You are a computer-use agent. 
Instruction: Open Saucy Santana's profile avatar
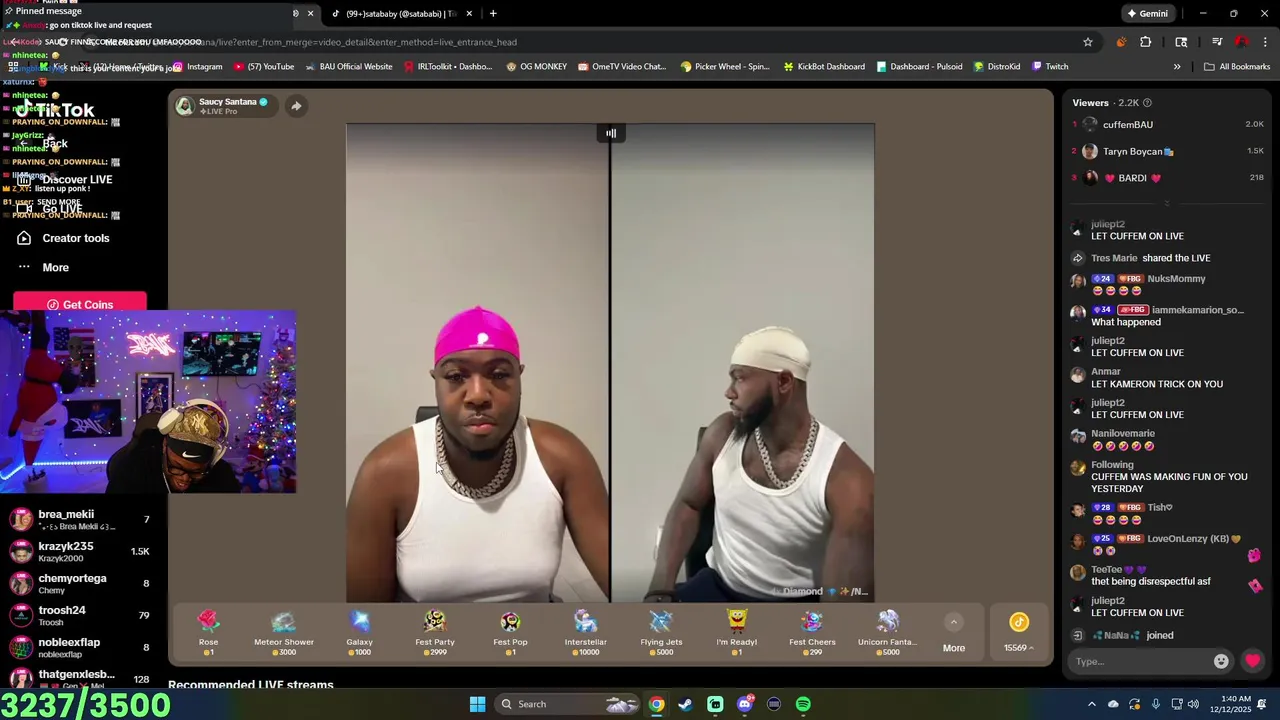(x=184, y=106)
